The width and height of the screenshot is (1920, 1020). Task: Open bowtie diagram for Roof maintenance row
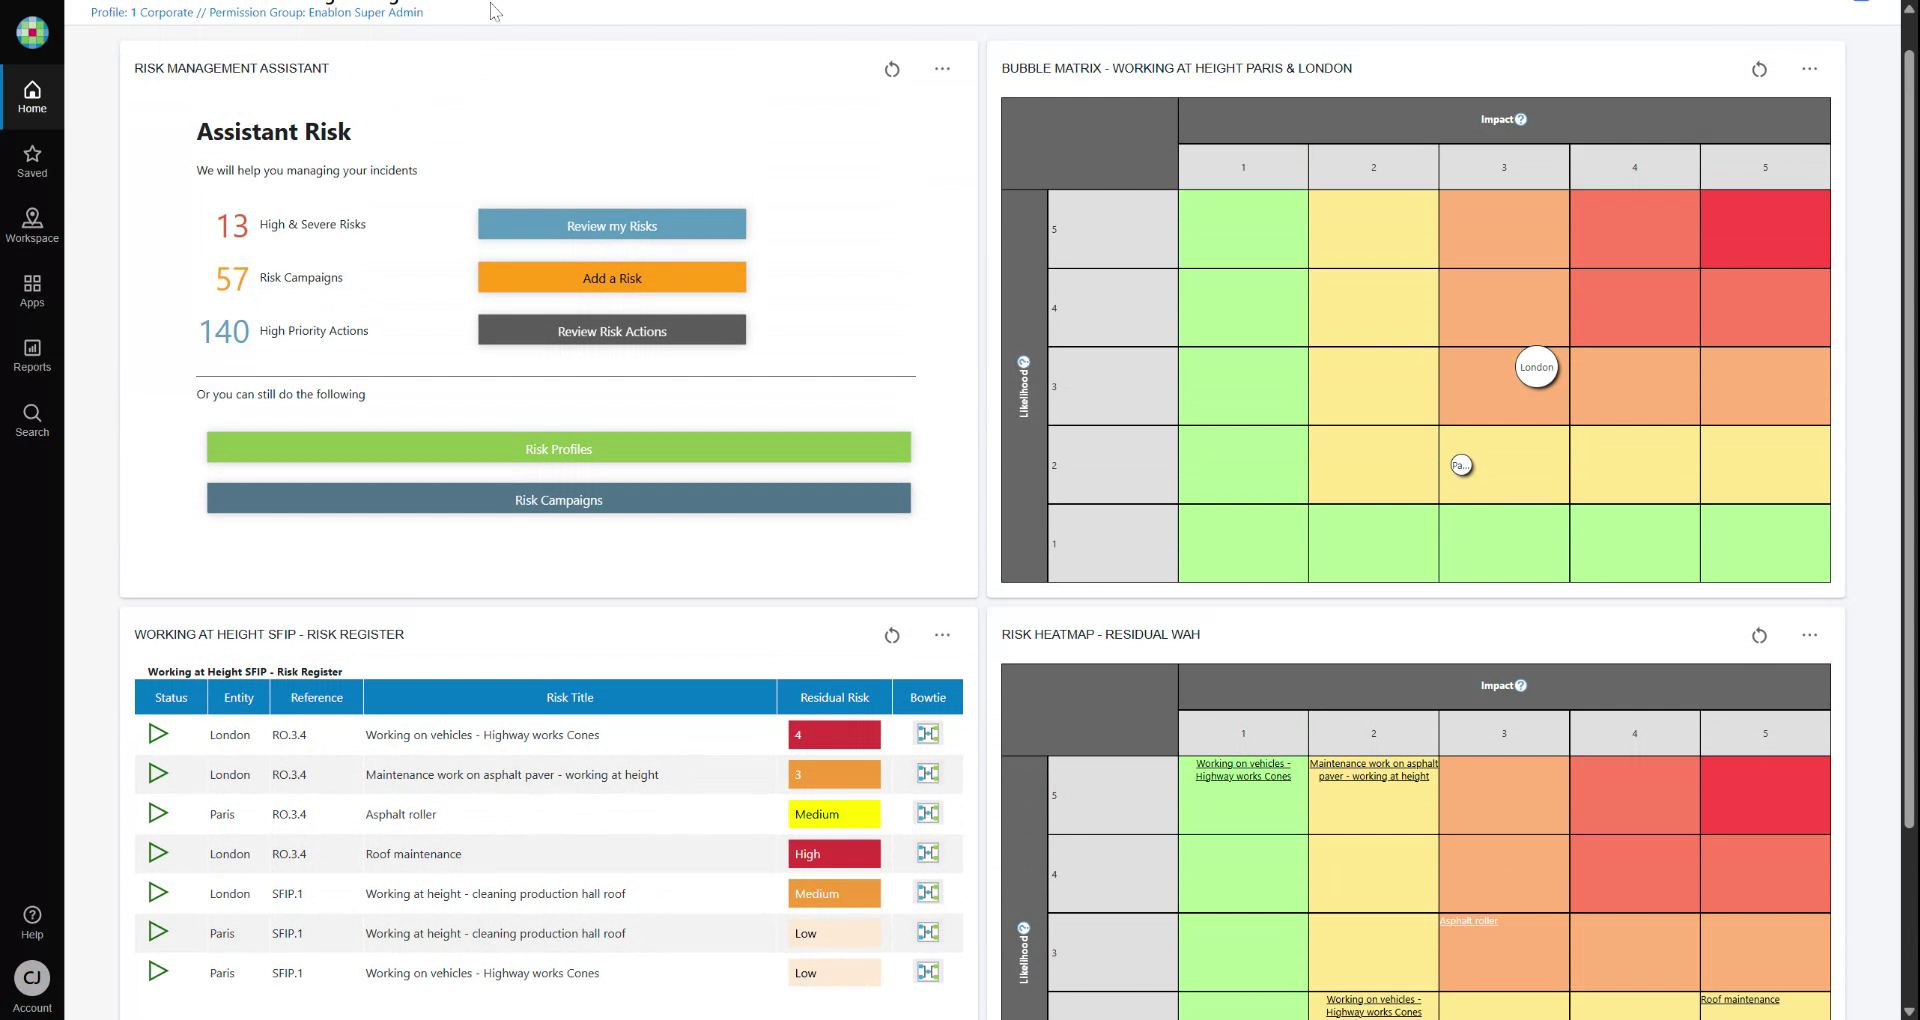pos(927,853)
